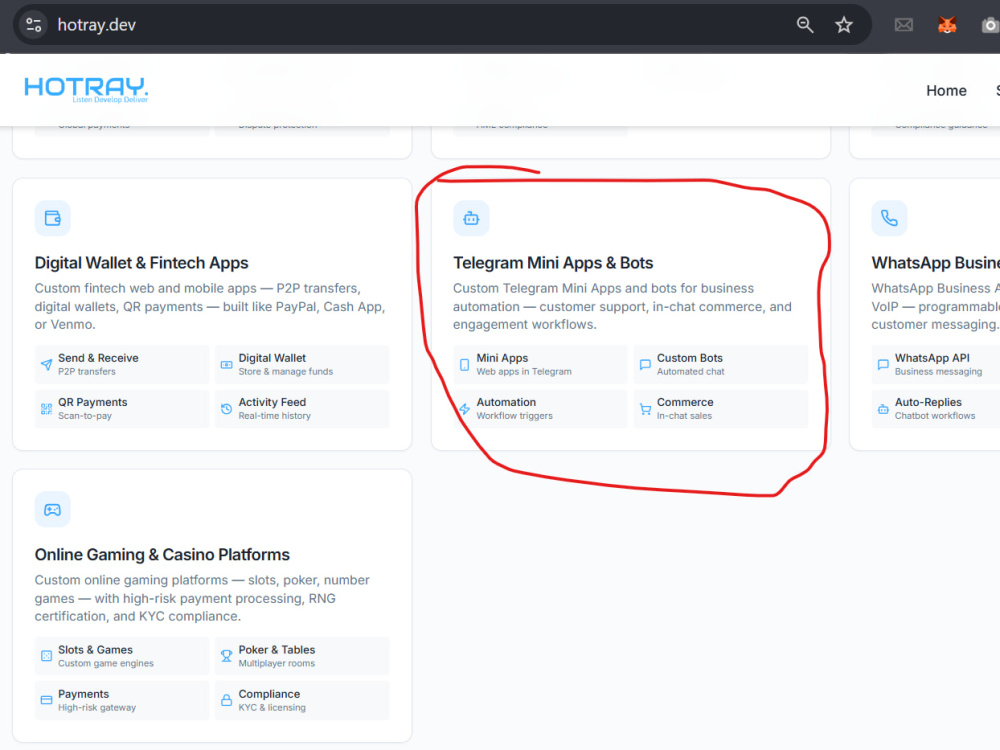Image resolution: width=1000 pixels, height=750 pixels.
Task: Open the Online Gaming & Casino Platforms heading
Action: (162, 555)
